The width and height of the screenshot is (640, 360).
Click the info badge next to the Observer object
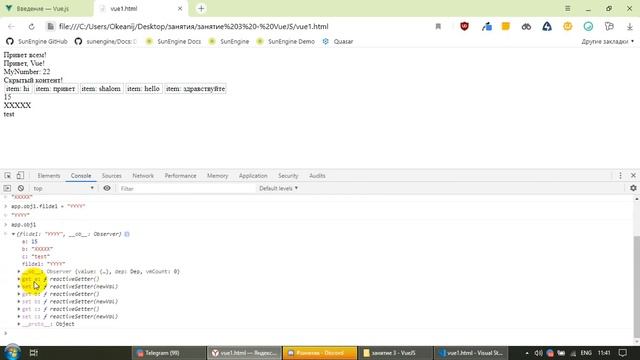(x=127, y=234)
